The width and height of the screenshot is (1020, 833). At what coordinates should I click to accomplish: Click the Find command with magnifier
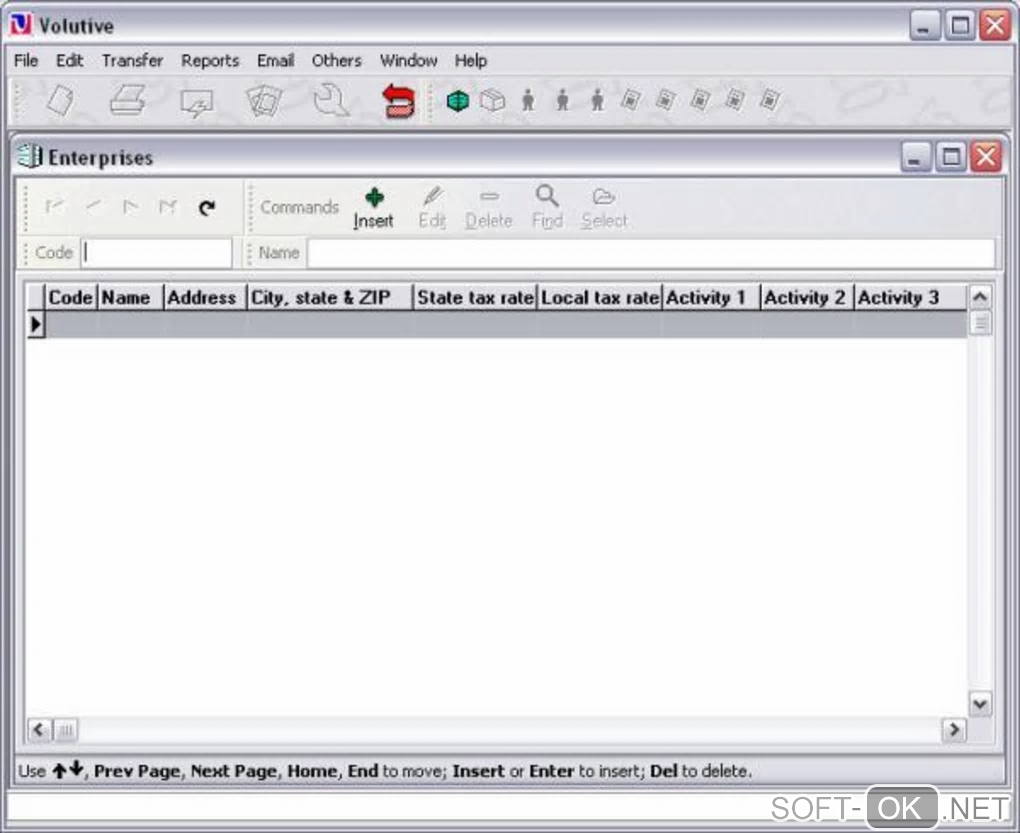(547, 208)
